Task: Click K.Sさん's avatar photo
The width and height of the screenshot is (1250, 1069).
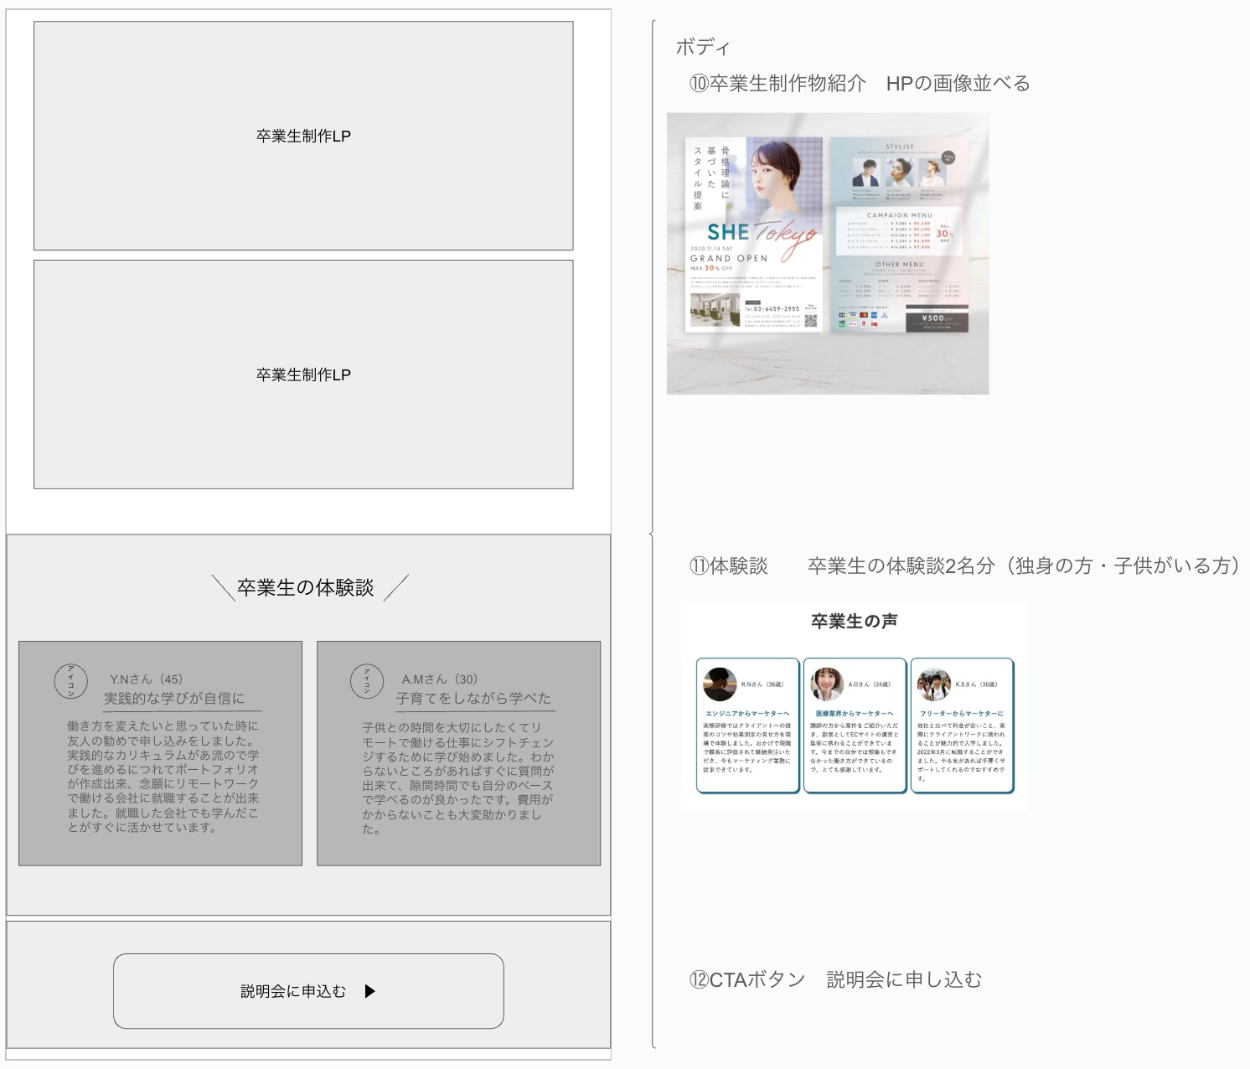Action: (934, 684)
